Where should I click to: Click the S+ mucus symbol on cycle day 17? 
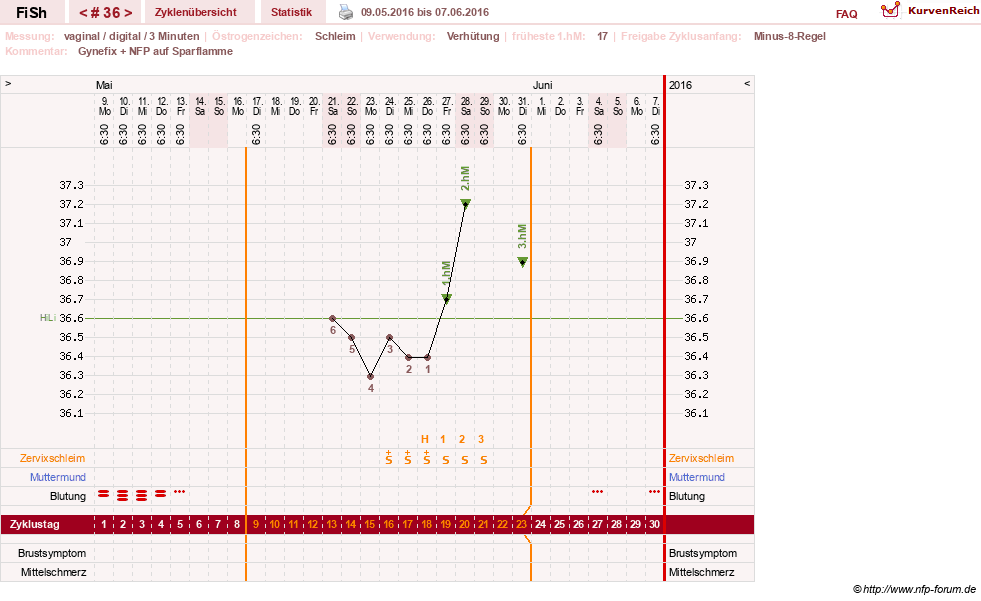coord(407,457)
